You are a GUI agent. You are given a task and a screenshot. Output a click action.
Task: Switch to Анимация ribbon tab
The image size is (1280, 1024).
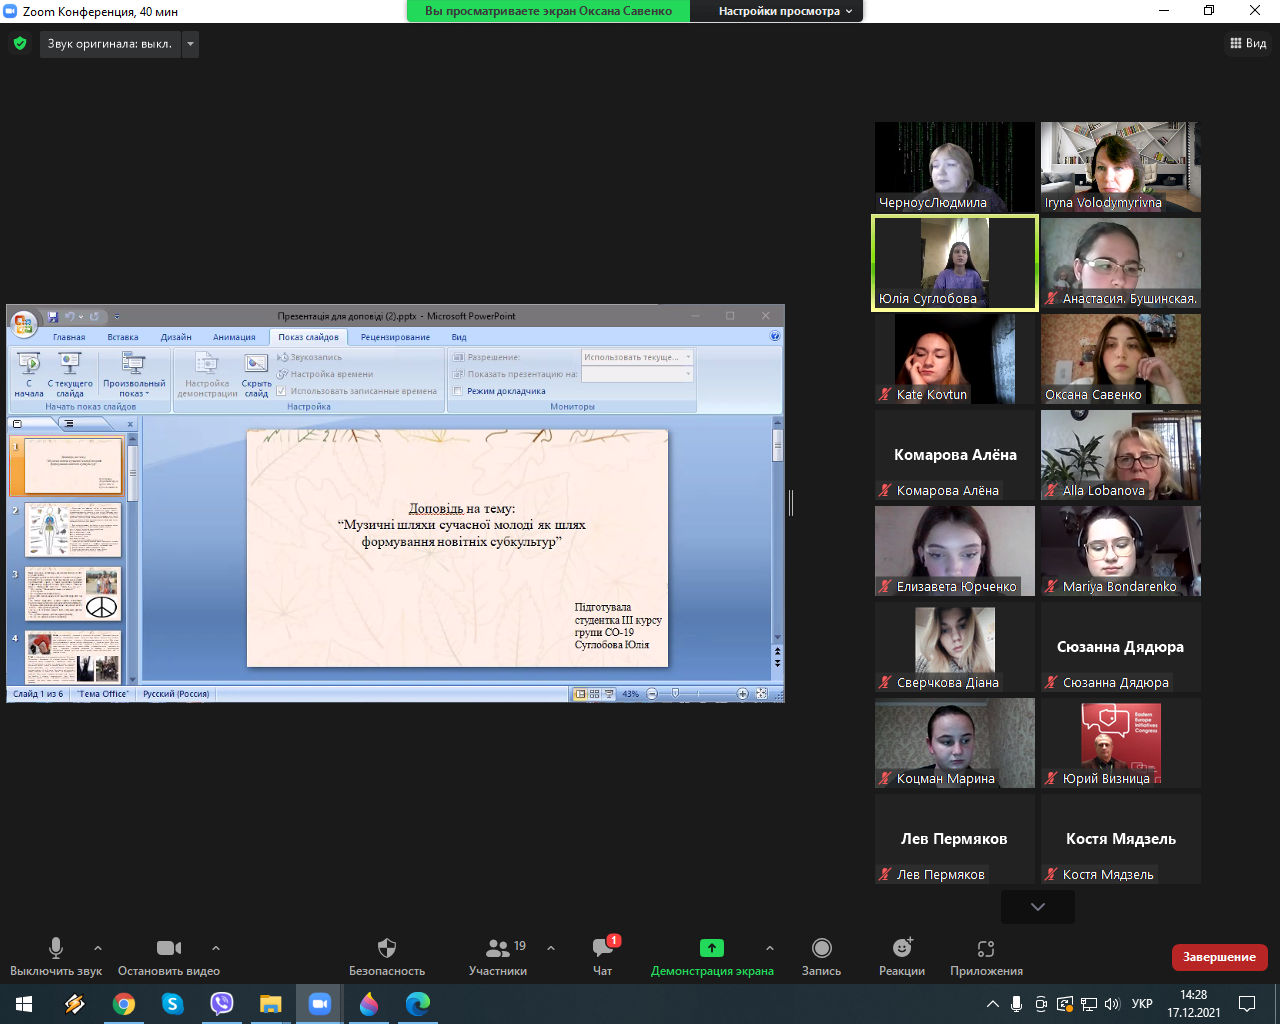234,337
